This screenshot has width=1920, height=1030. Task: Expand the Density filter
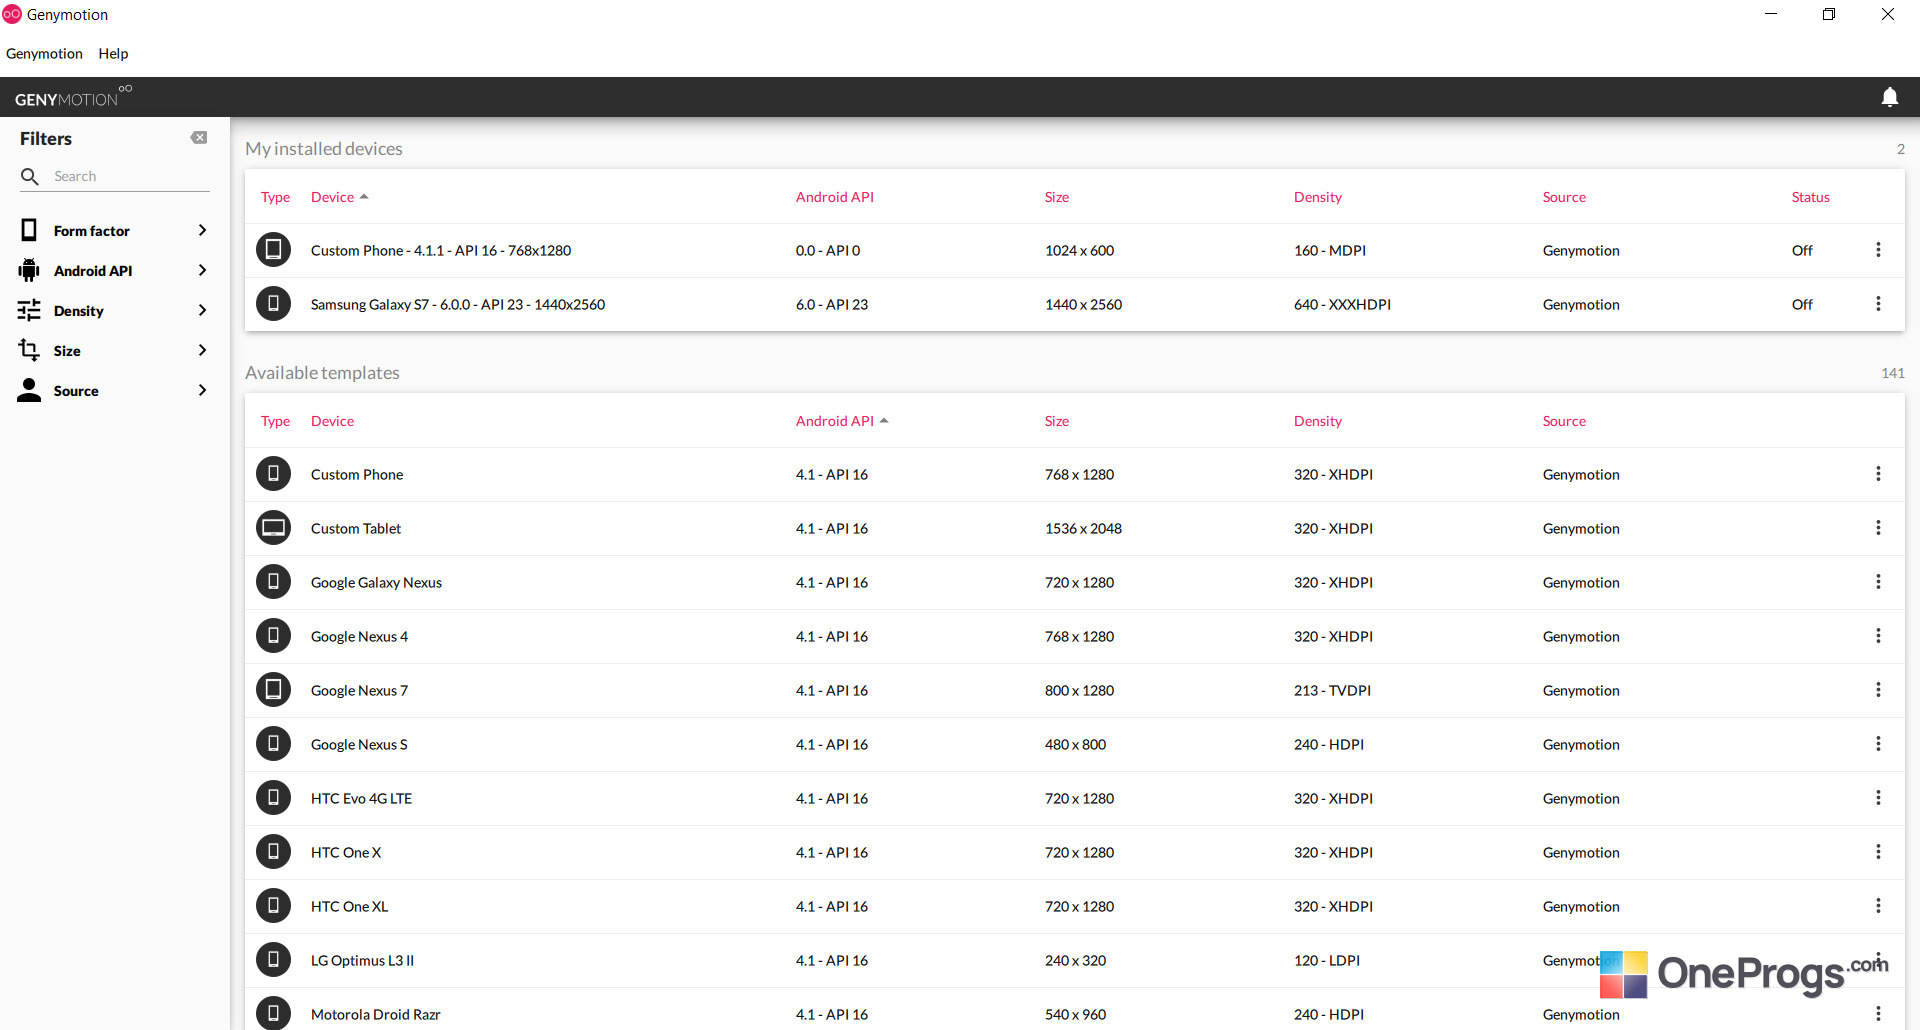202,310
